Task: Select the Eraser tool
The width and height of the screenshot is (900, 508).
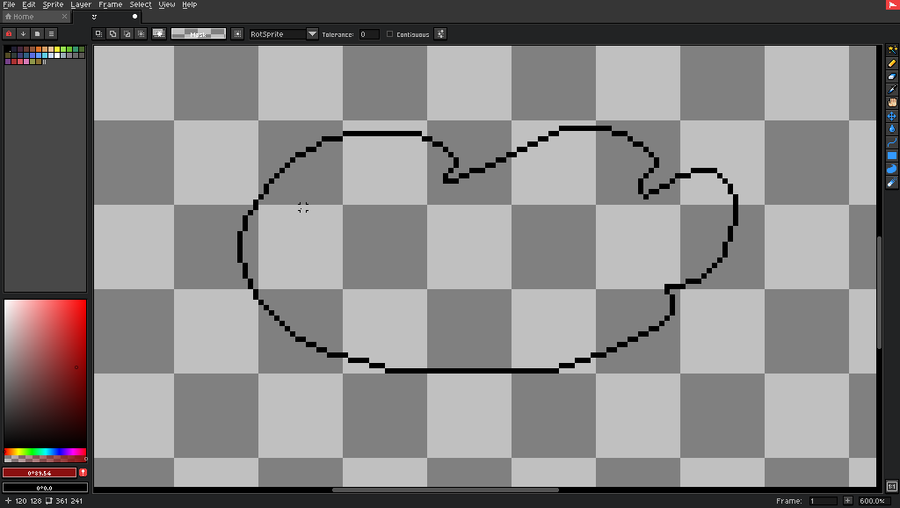Action: 891,76
